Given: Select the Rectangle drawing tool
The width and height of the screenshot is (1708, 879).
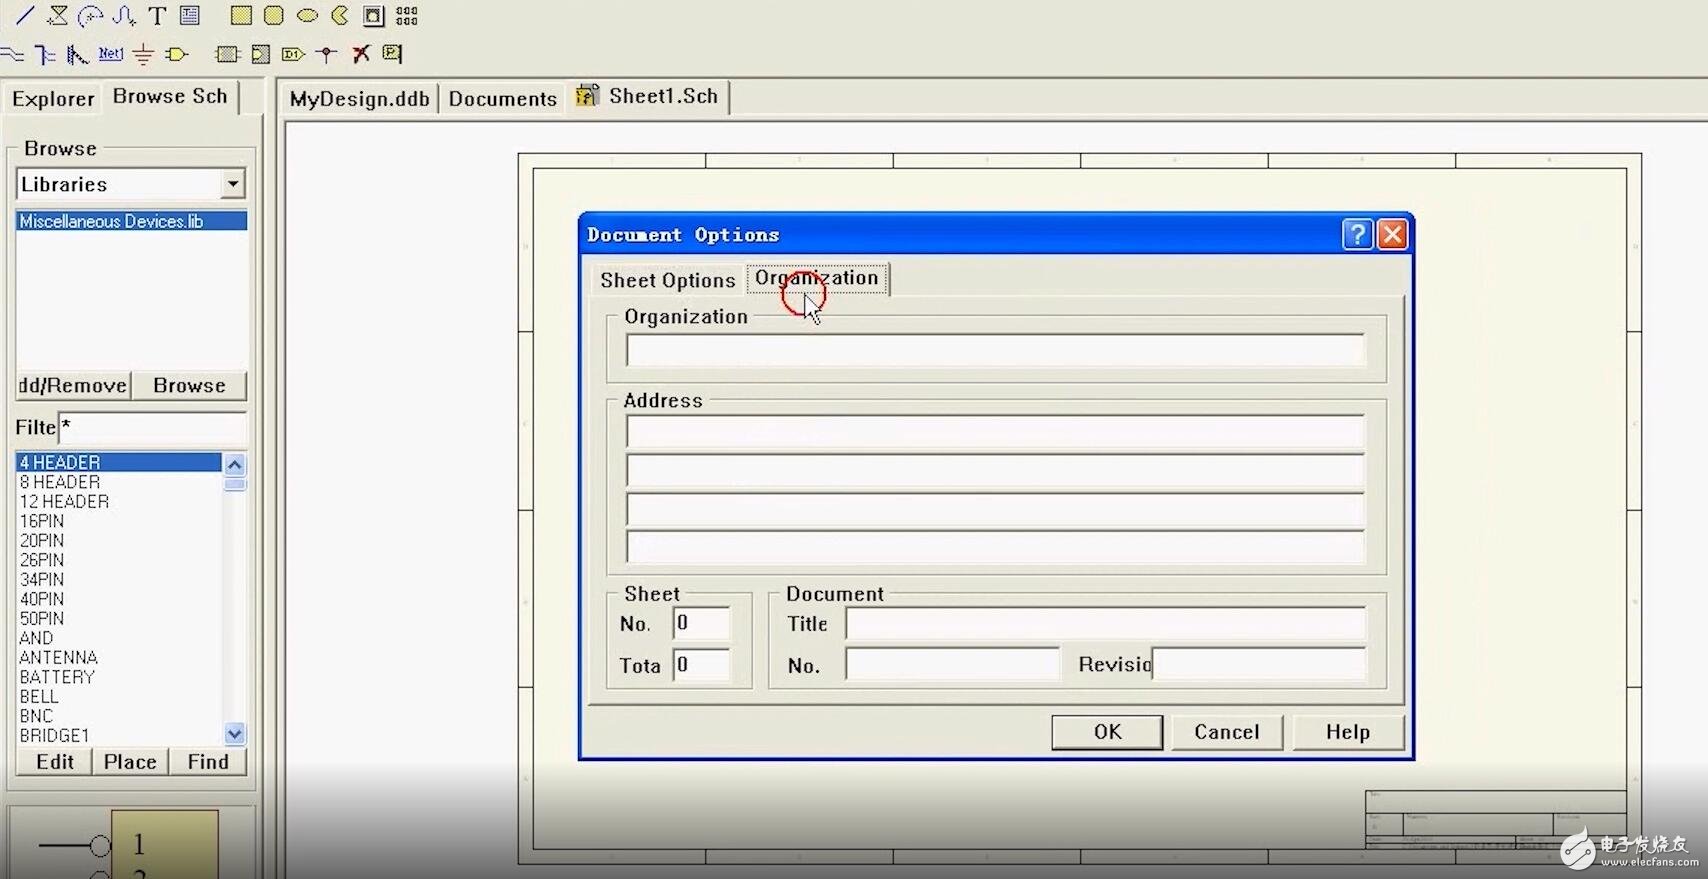Looking at the screenshot, I should point(241,15).
